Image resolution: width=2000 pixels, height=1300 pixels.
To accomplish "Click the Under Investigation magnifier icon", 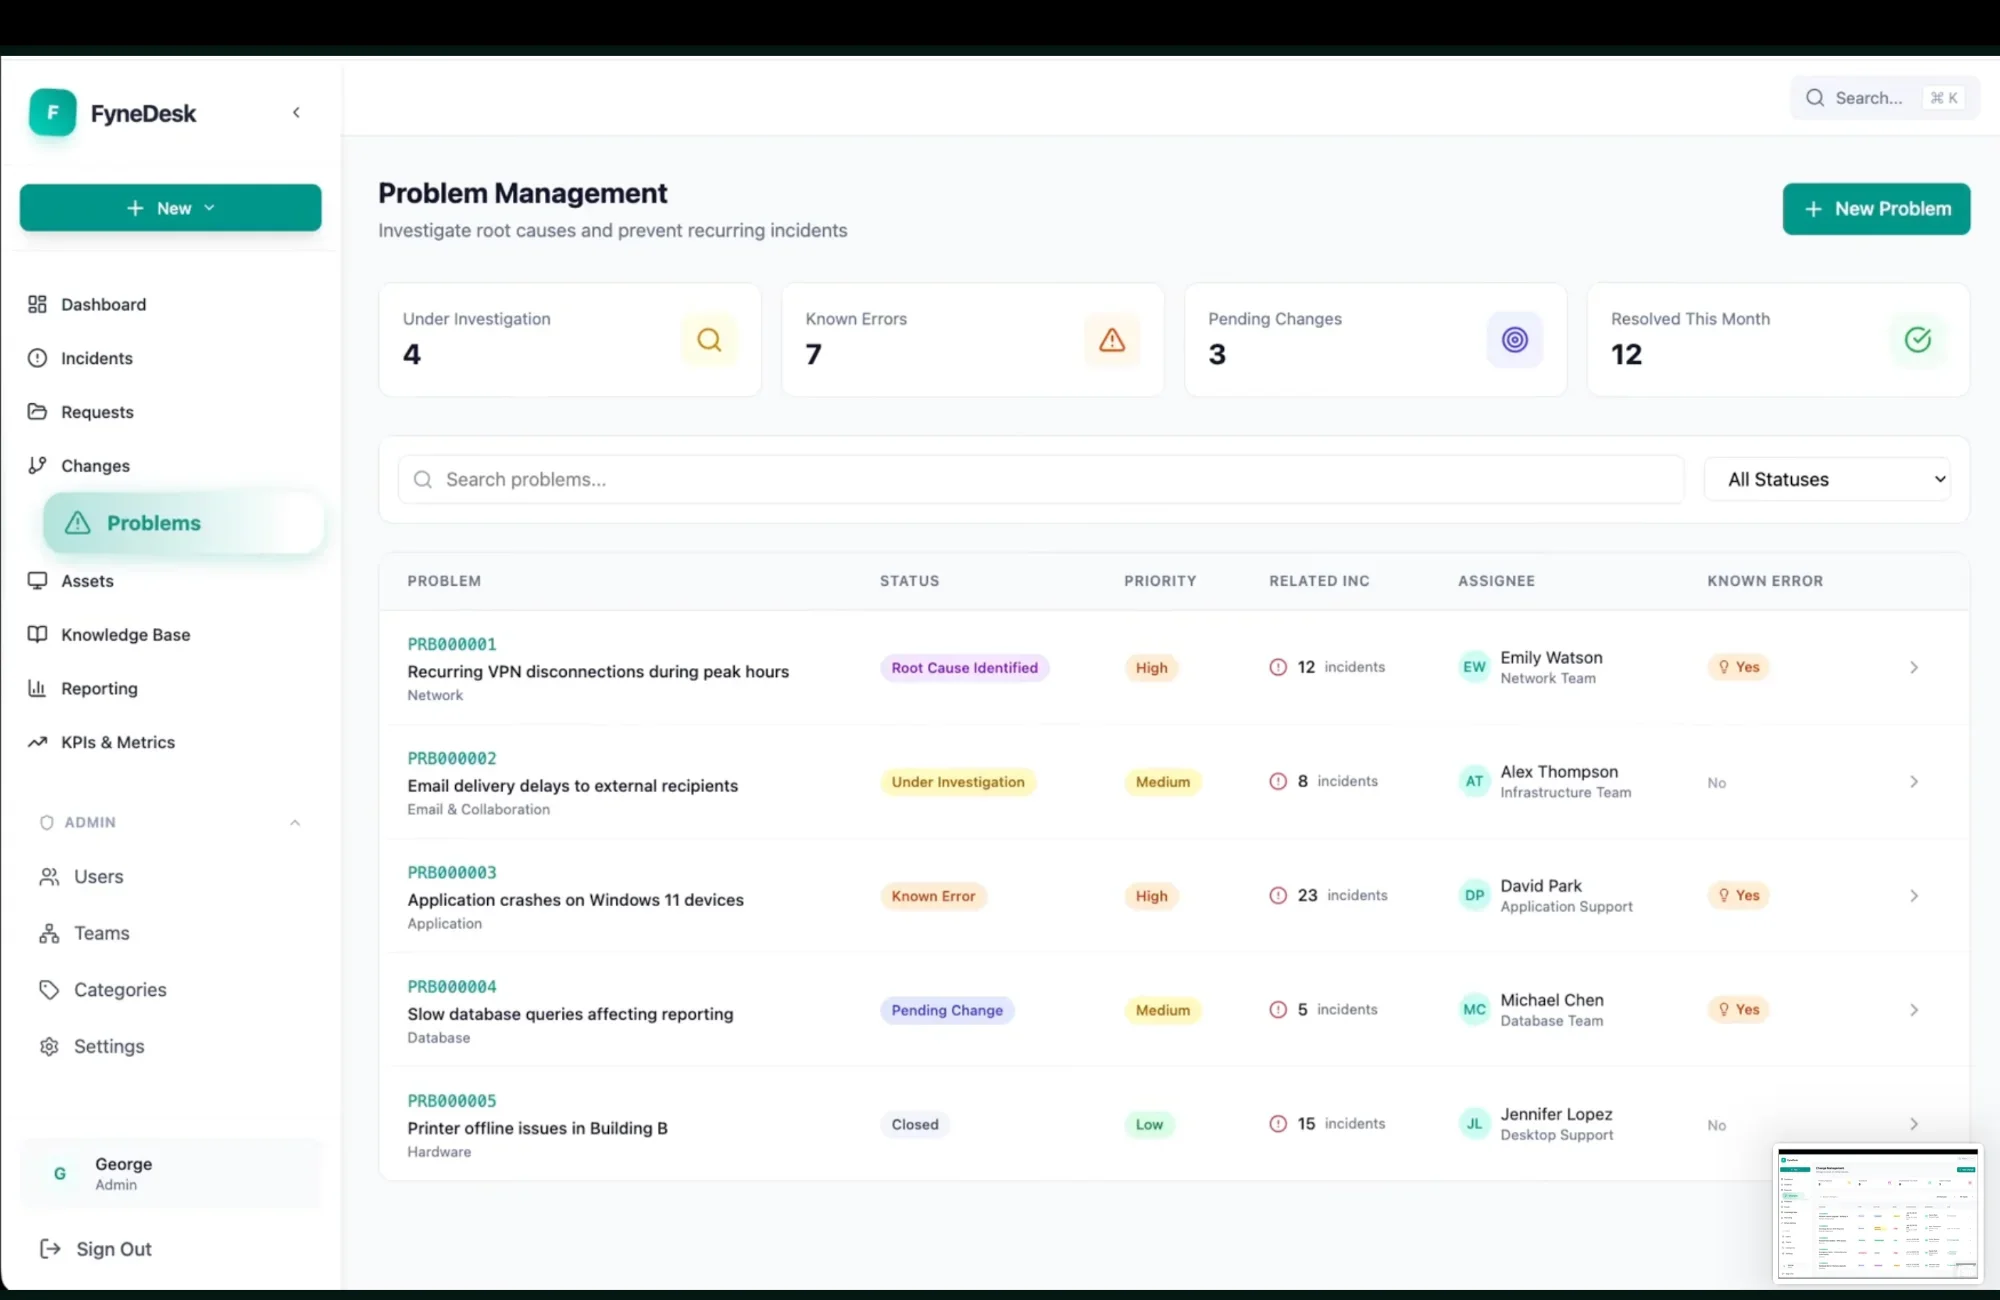I will pos(709,340).
